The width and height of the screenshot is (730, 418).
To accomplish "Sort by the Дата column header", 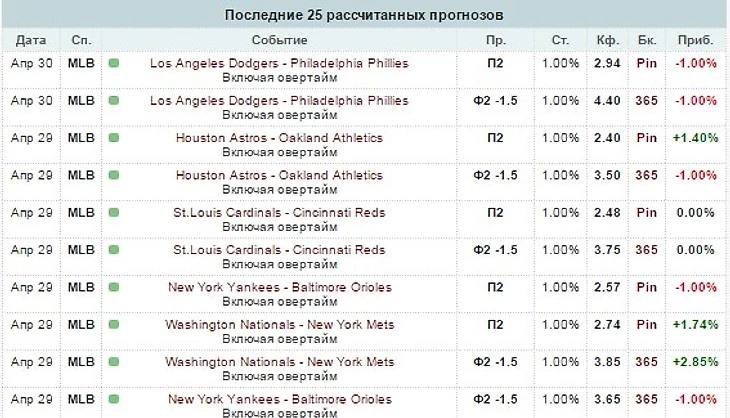I will [x=30, y=40].
